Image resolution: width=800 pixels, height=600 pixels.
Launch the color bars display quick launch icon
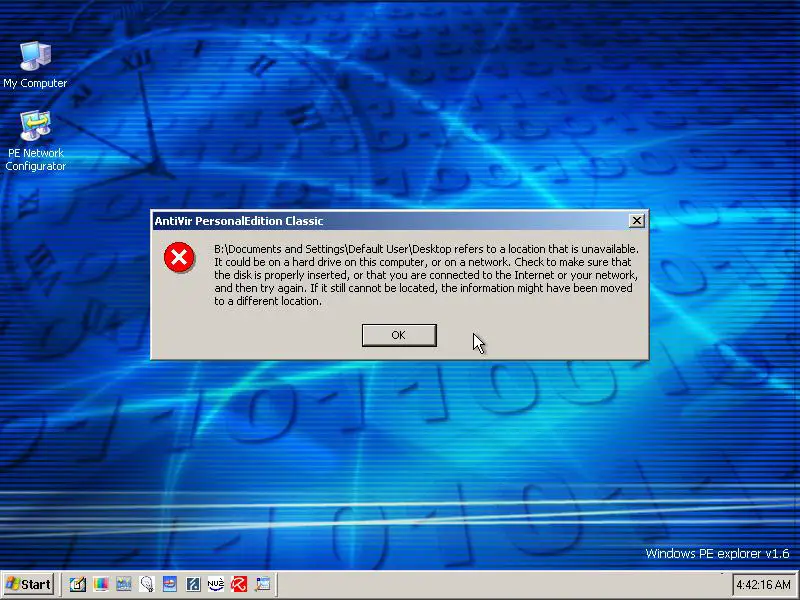(x=101, y=584)
